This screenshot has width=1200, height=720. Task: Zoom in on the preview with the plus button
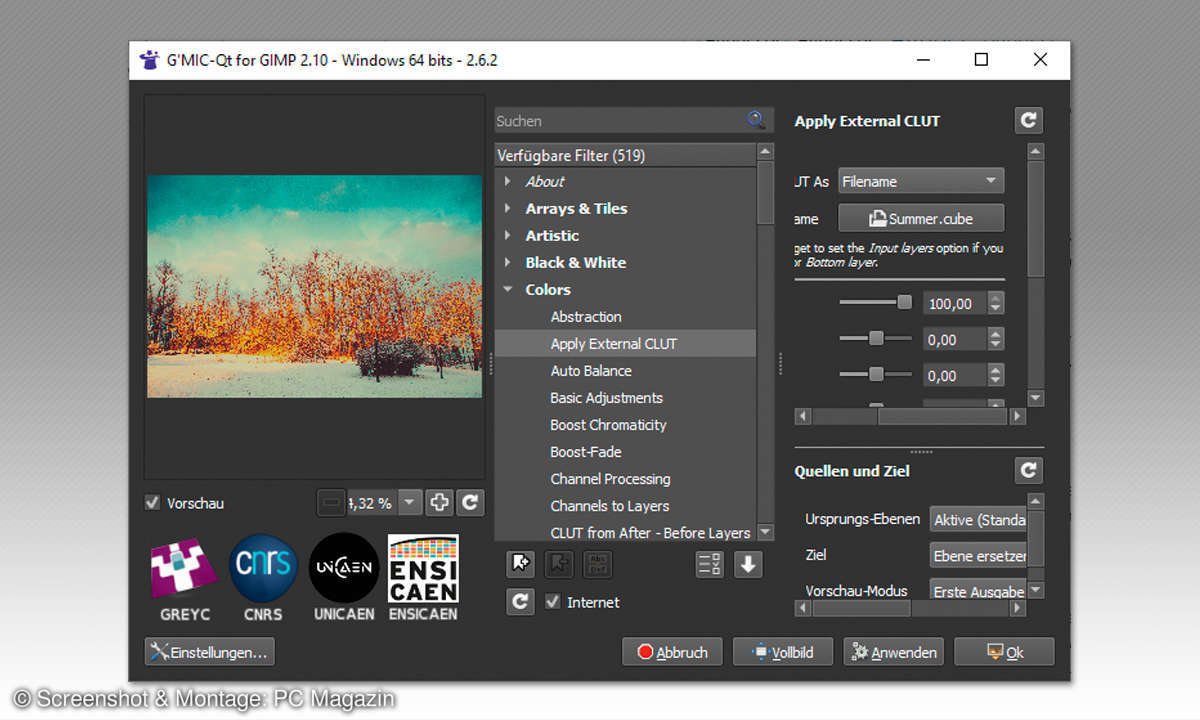439,503
